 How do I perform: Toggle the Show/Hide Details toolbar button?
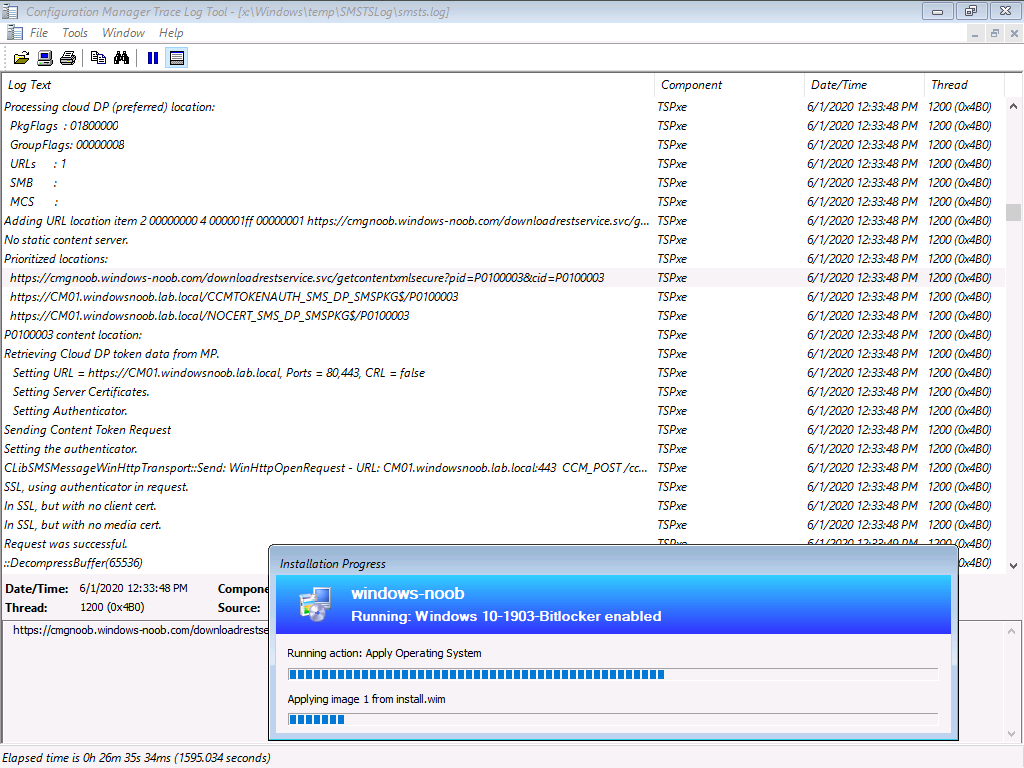[x=176, y=58]
